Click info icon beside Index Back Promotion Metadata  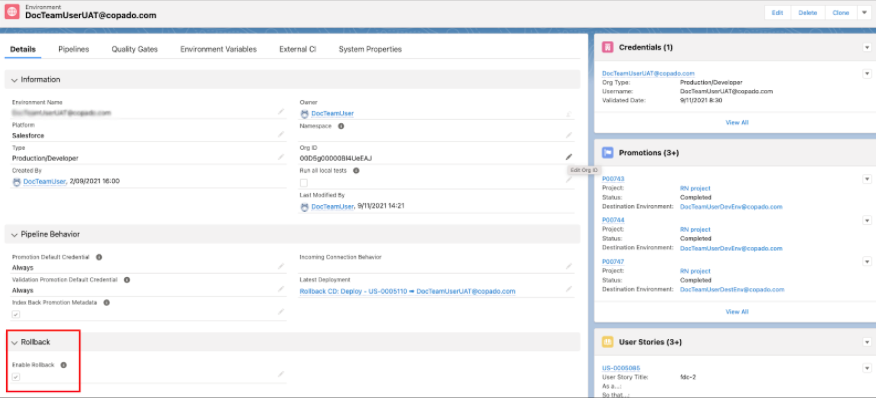pos(106,302)
